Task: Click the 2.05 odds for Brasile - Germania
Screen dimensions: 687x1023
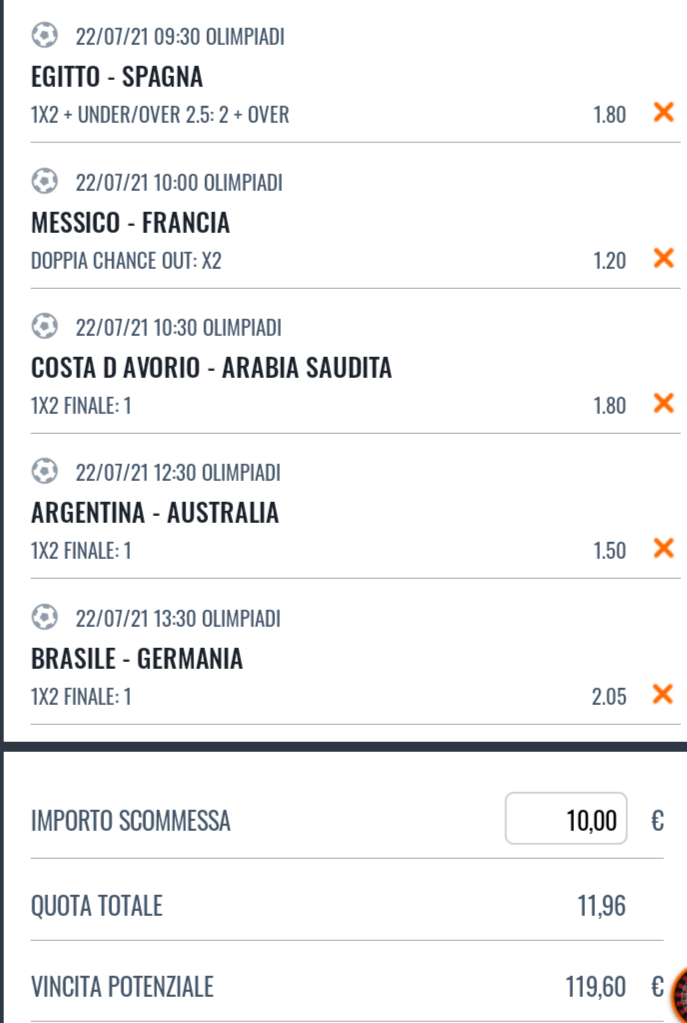Action: point(608,696)
